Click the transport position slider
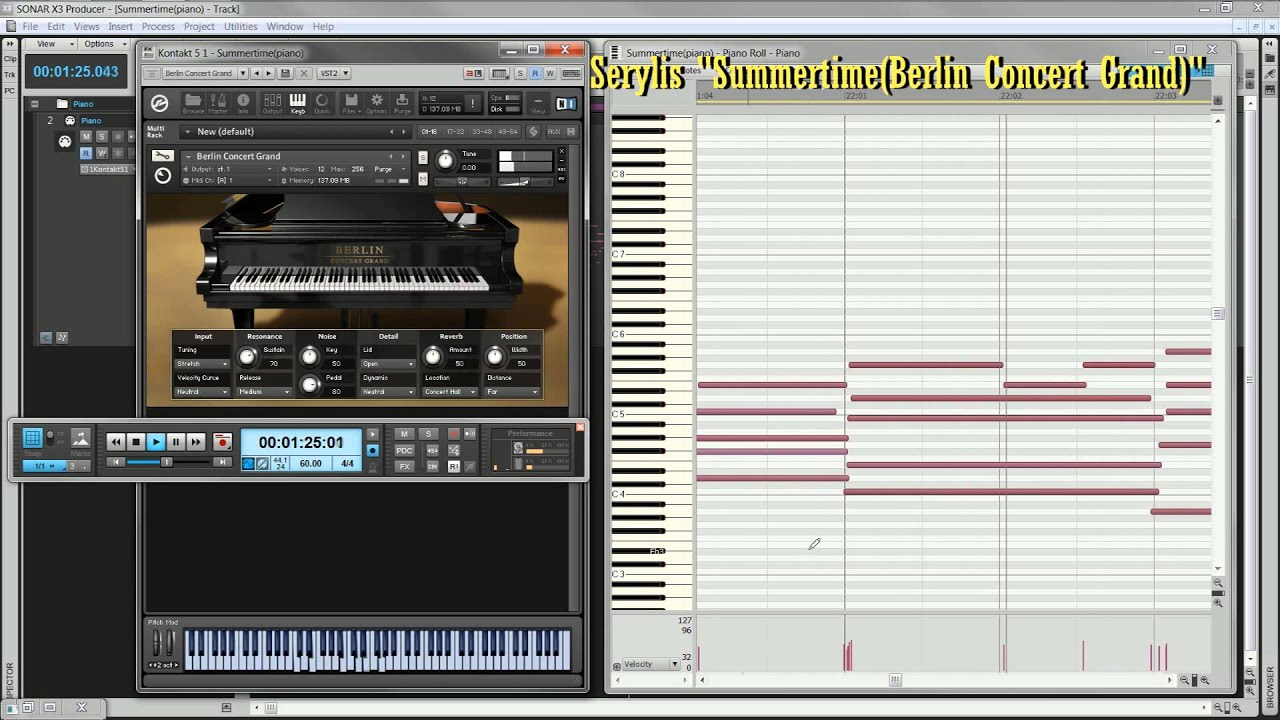The height and width of the screenshot is (720, 1280). [168, 462]
